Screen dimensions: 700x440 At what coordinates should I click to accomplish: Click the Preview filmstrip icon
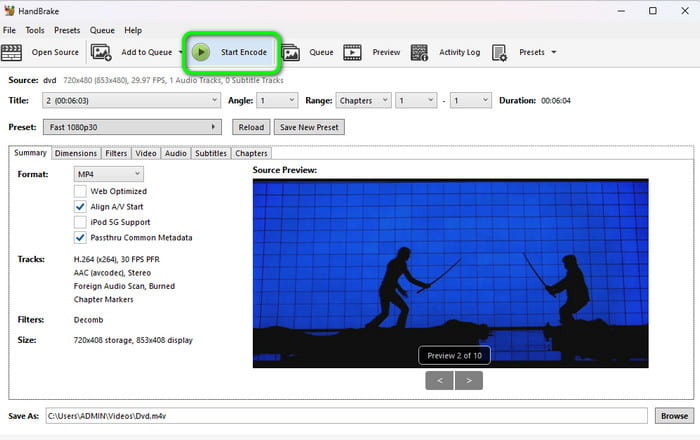(352, 52)
